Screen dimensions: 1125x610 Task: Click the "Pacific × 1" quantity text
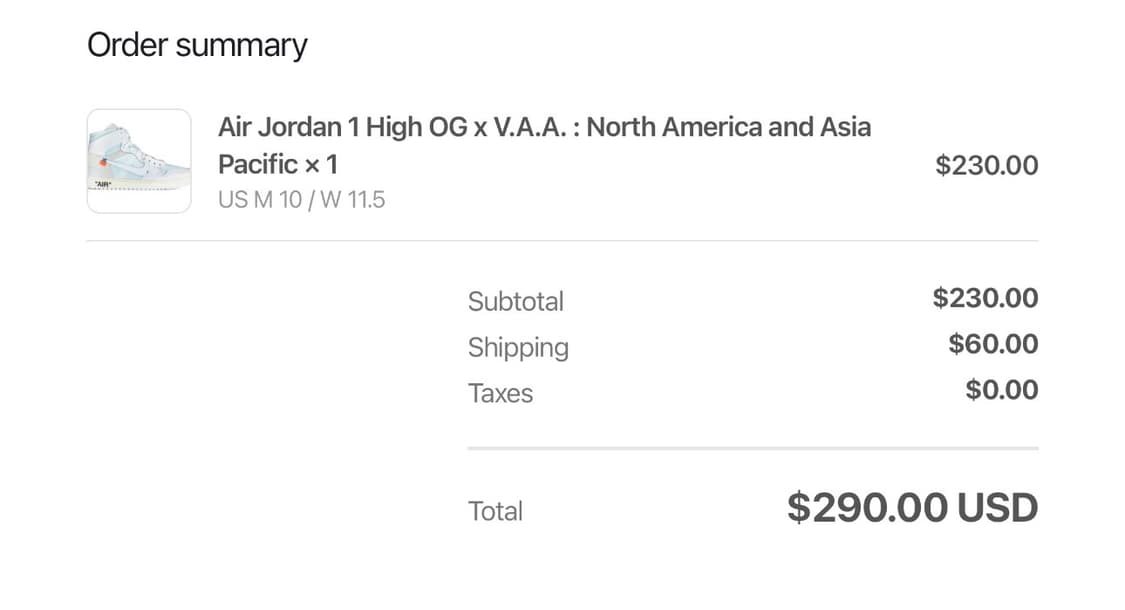278,164
